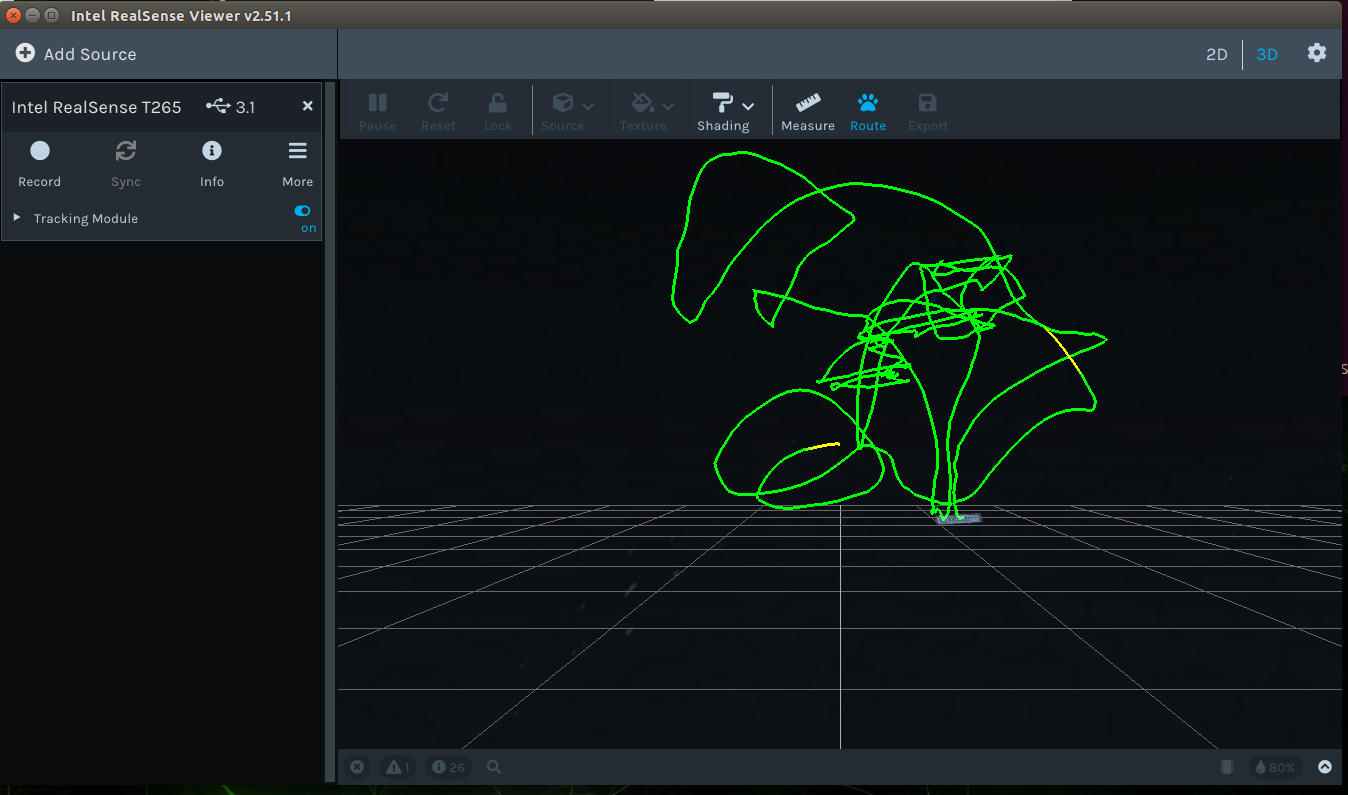Click the Intel RealSense T265 device name
Viewport: 1348px width, 795px height.
(x=96, y=107)
